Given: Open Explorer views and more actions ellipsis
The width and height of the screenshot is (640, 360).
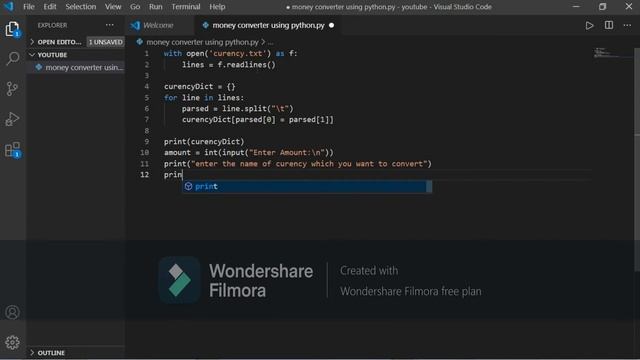Looking at the screenshot, I should tap(109, 25).
